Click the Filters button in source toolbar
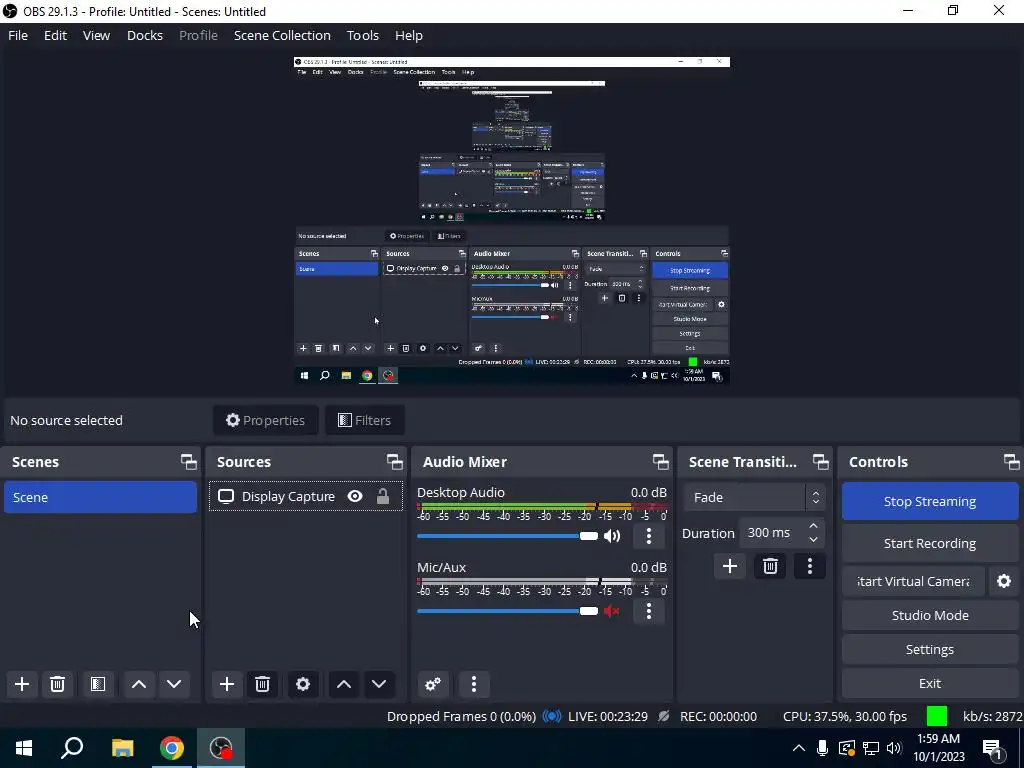Viewport: 1024px width, 768px height. click(364, 420)
